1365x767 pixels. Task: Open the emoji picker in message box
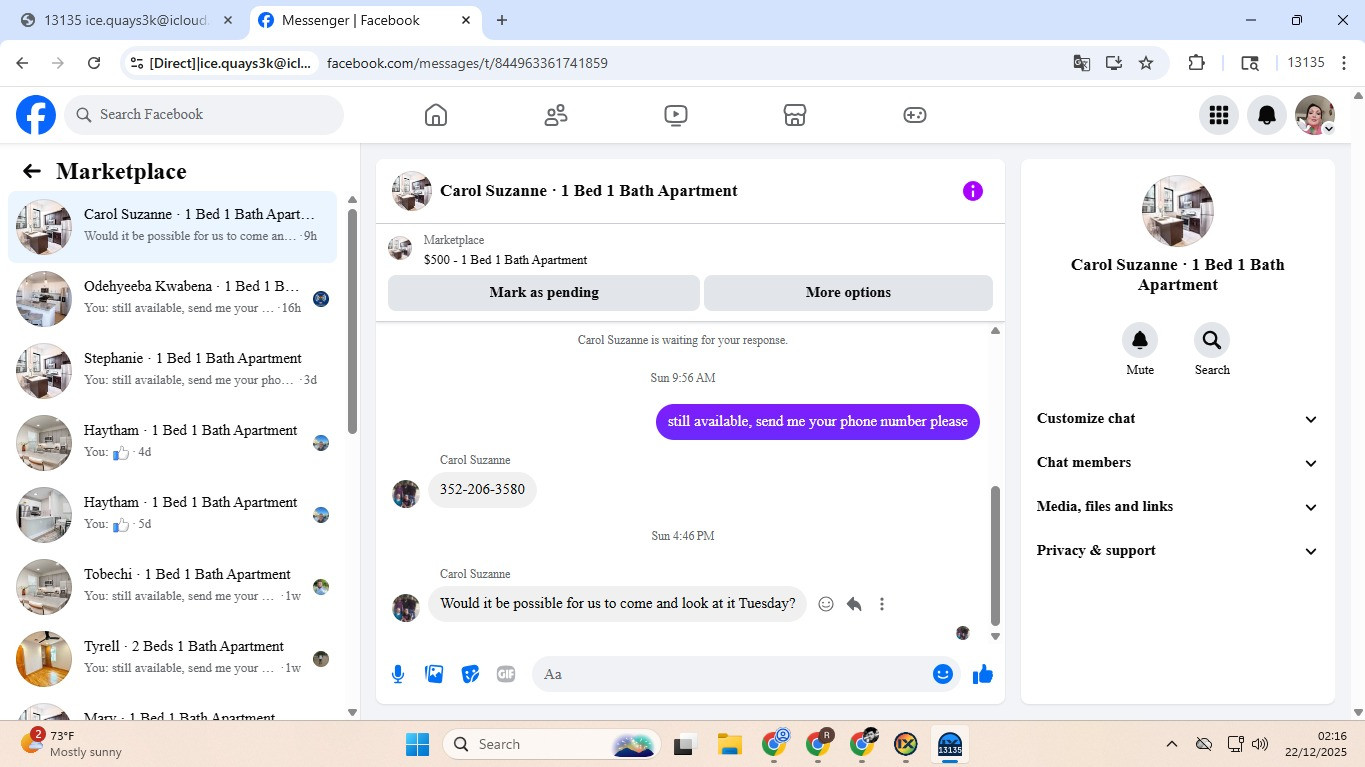pyautogui.click(x=942, y=674)
